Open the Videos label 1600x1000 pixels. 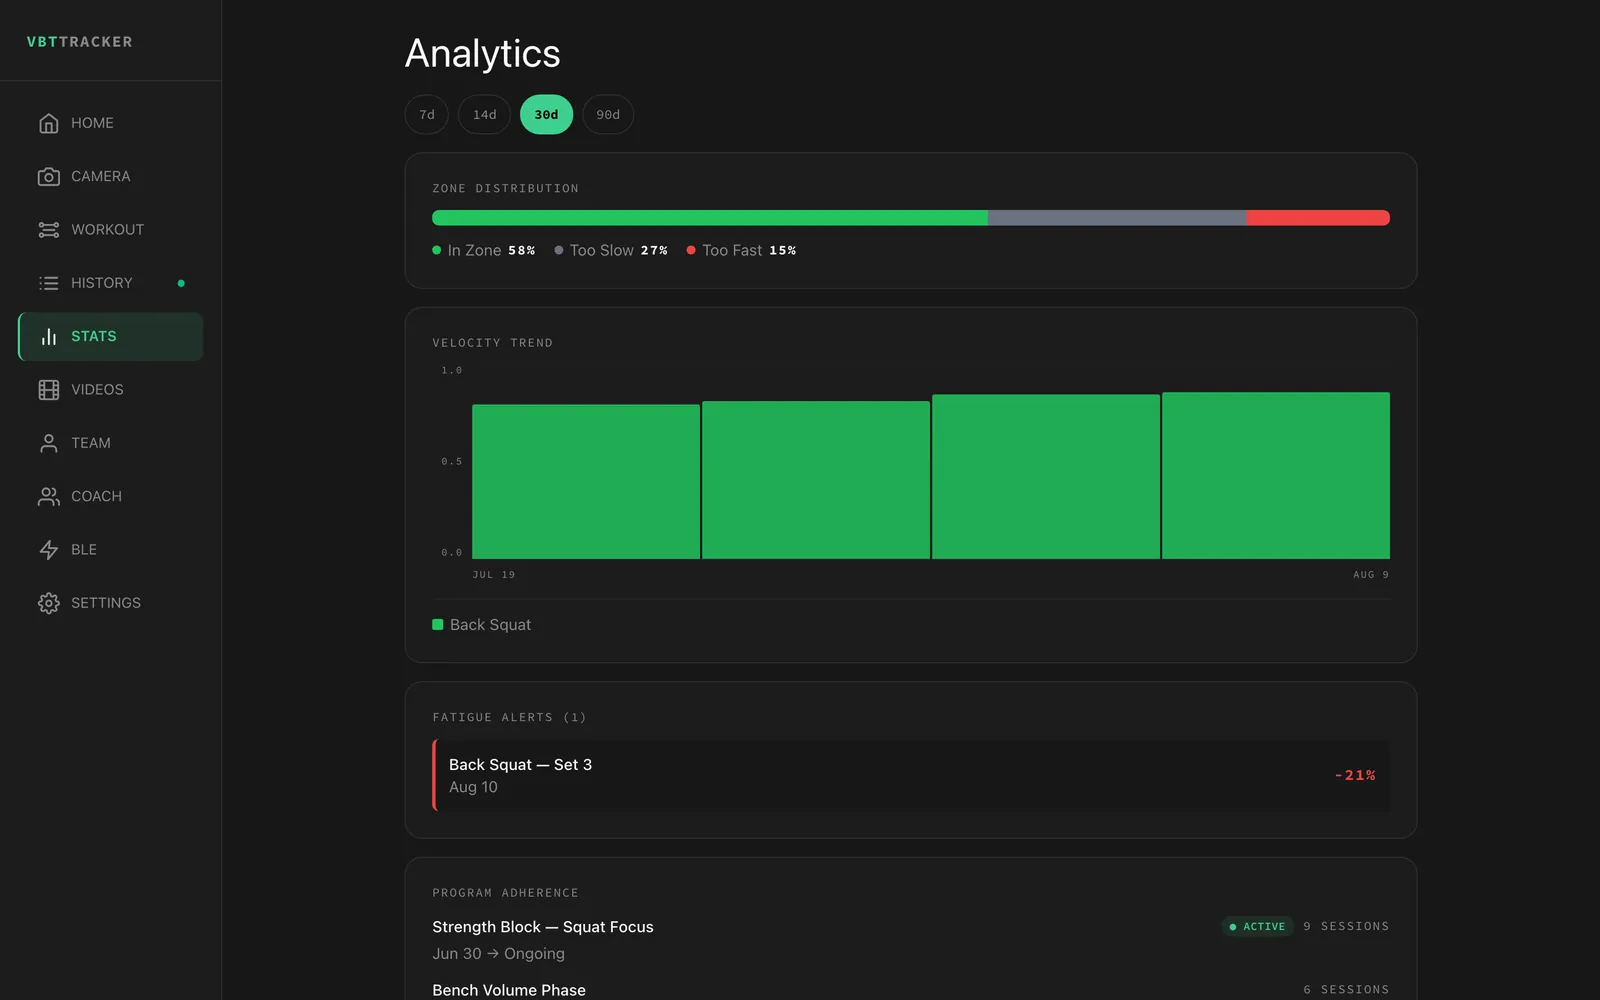click(x=97, y=390)
